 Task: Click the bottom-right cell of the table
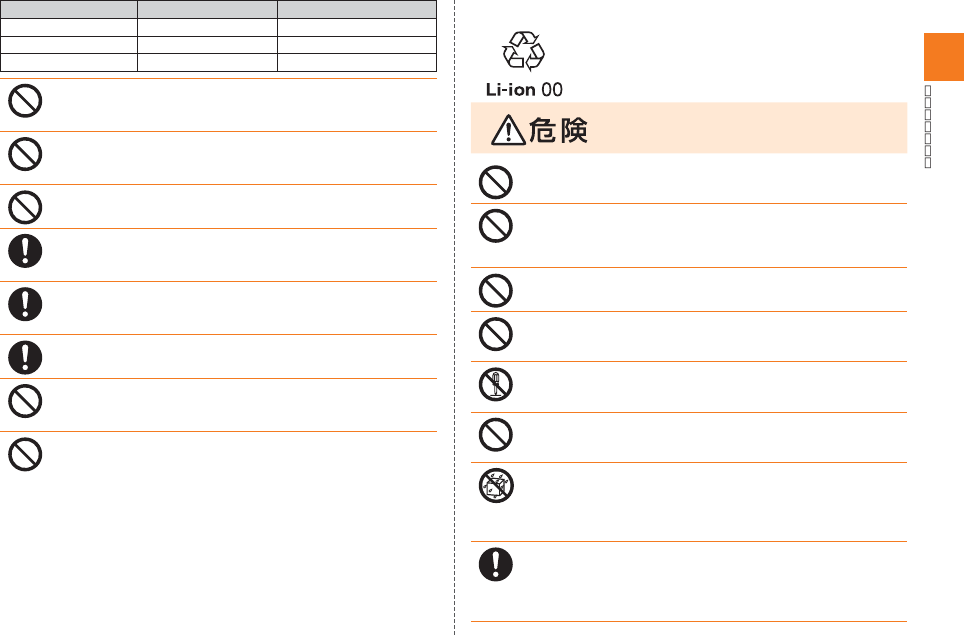356,61
